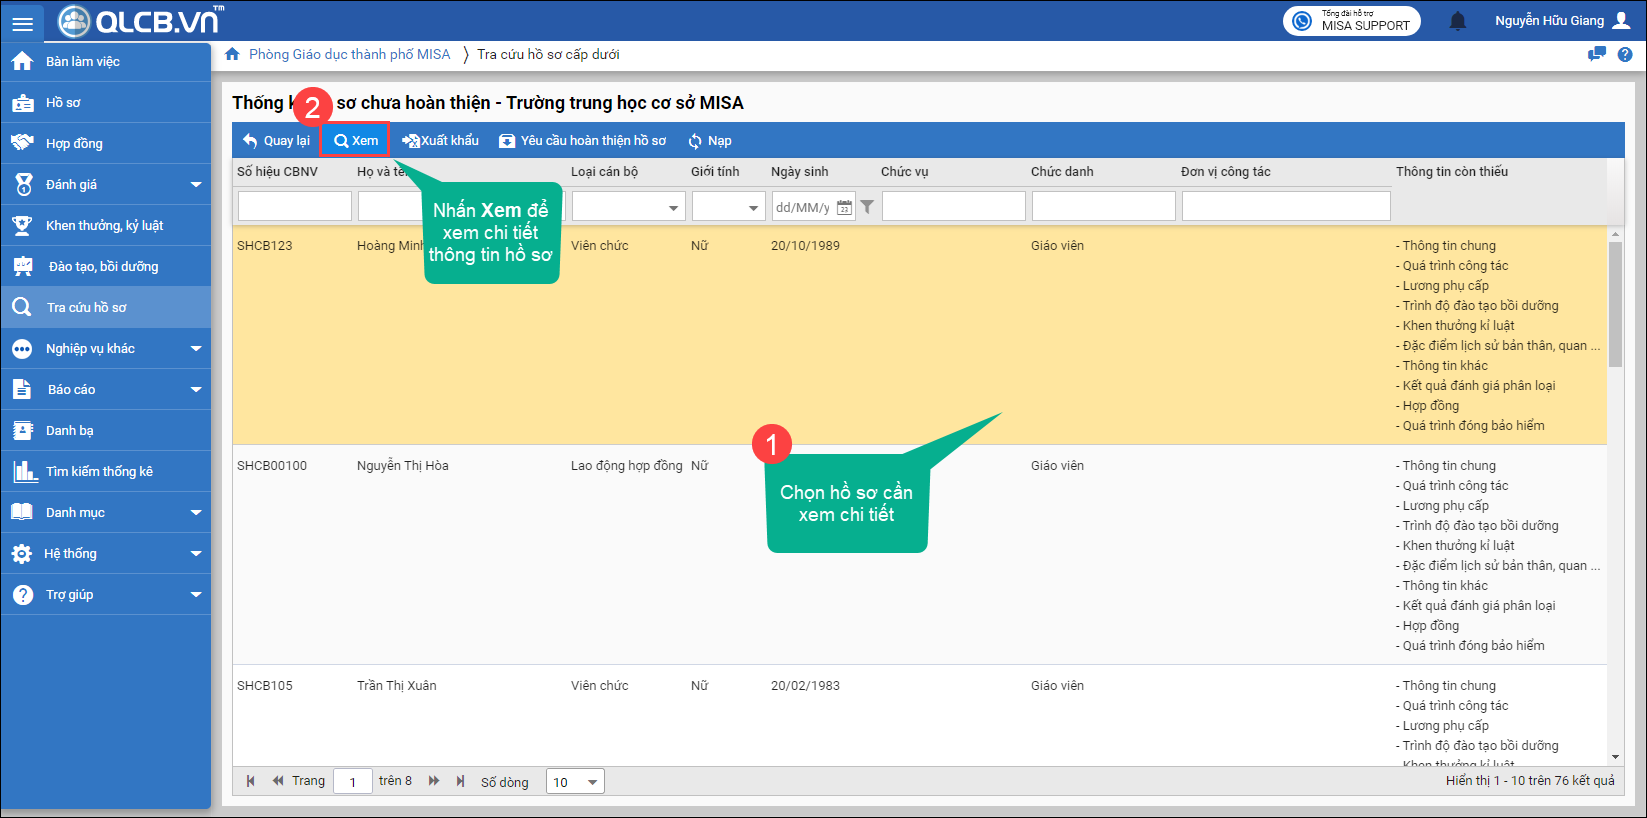Click the Số hiệu CBNV filter field

click(294, 207)
